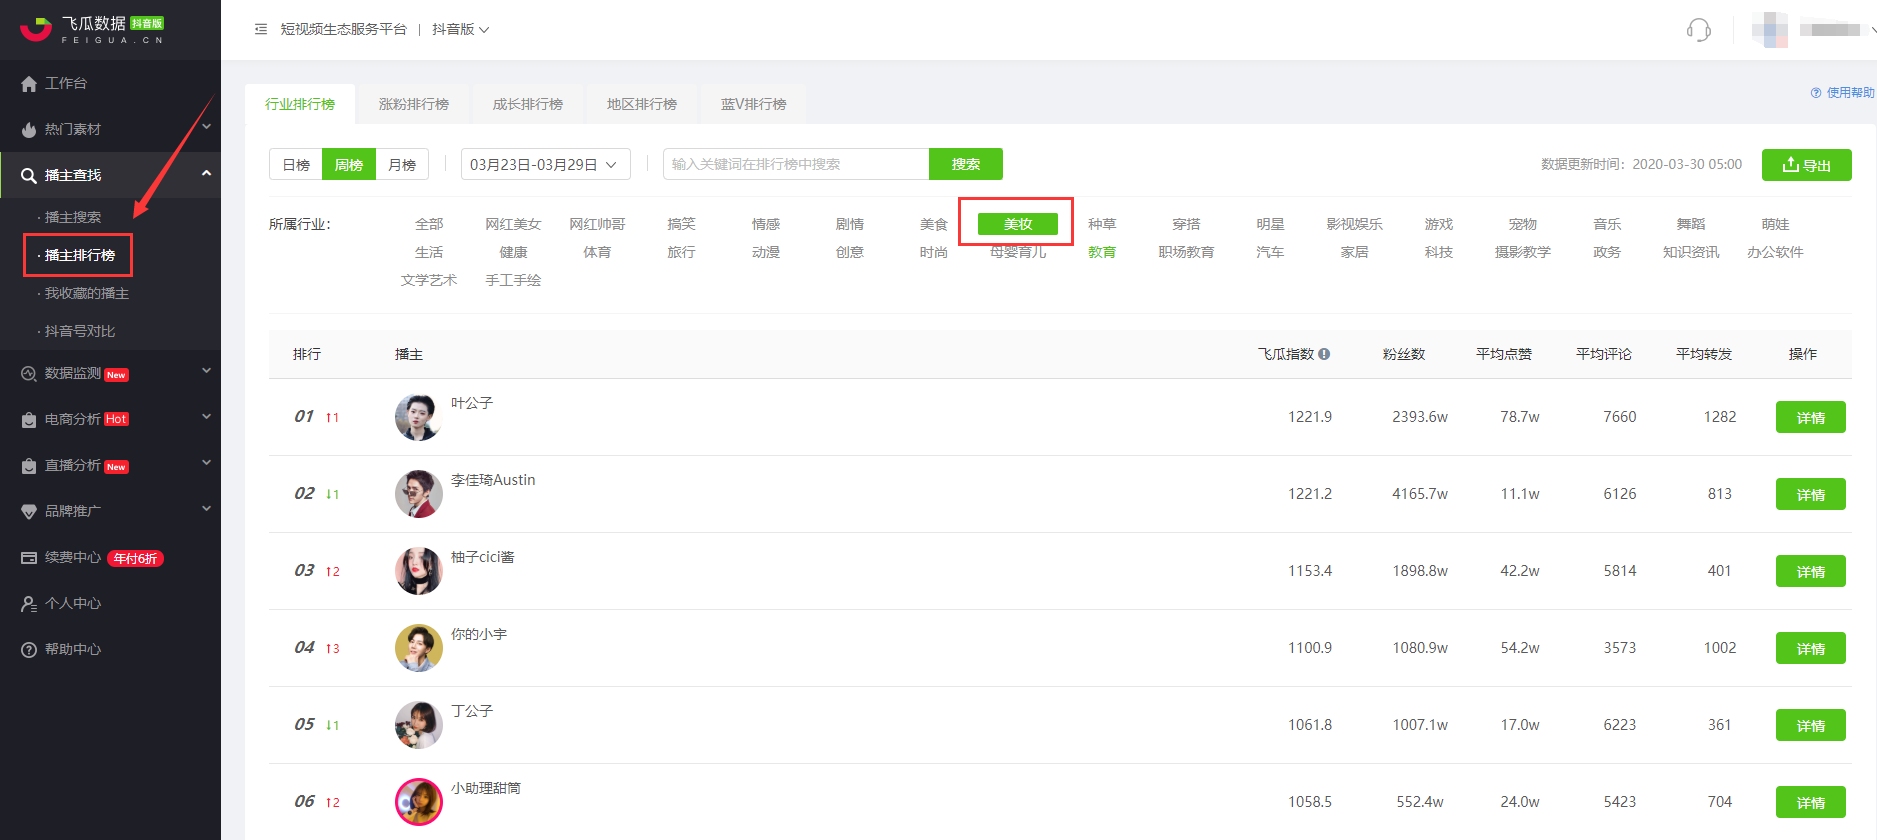Viewport: 1877px width, 840px height.
Task: Open 详情 for 丁公子
Action: pos(1811,725)
